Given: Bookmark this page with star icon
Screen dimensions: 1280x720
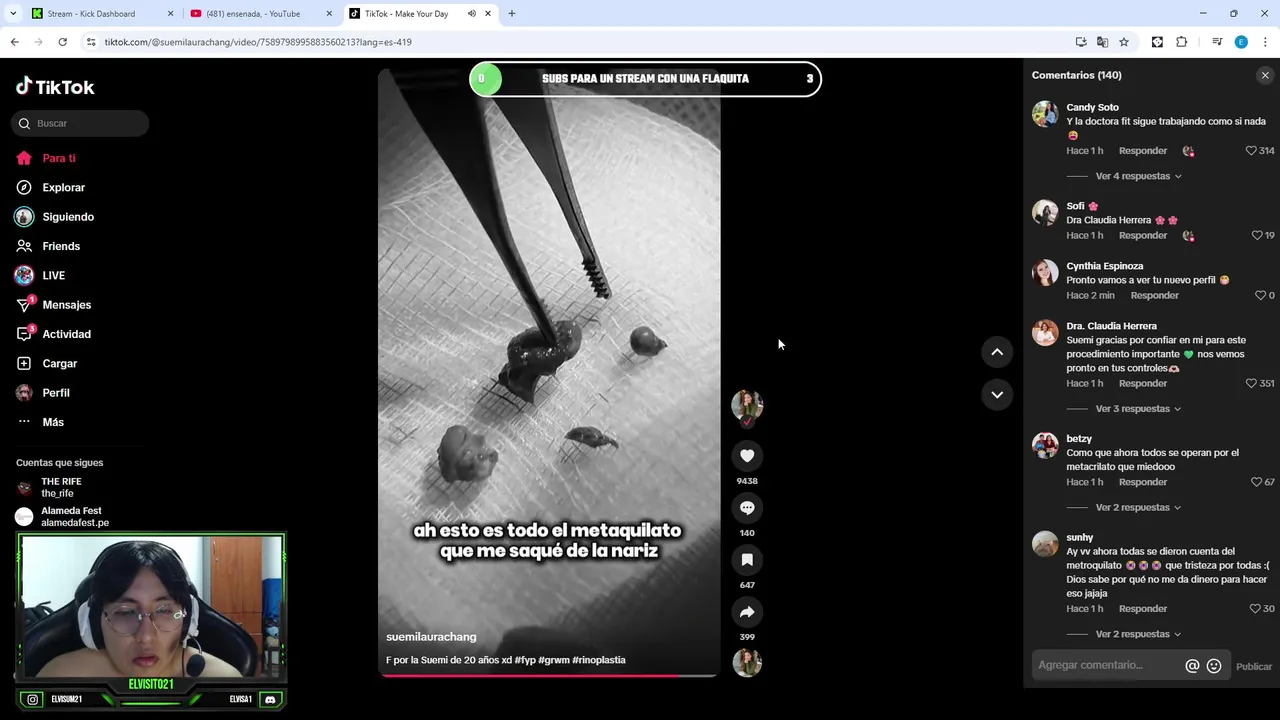Looking at the screenshot, I should point(1124,42).
